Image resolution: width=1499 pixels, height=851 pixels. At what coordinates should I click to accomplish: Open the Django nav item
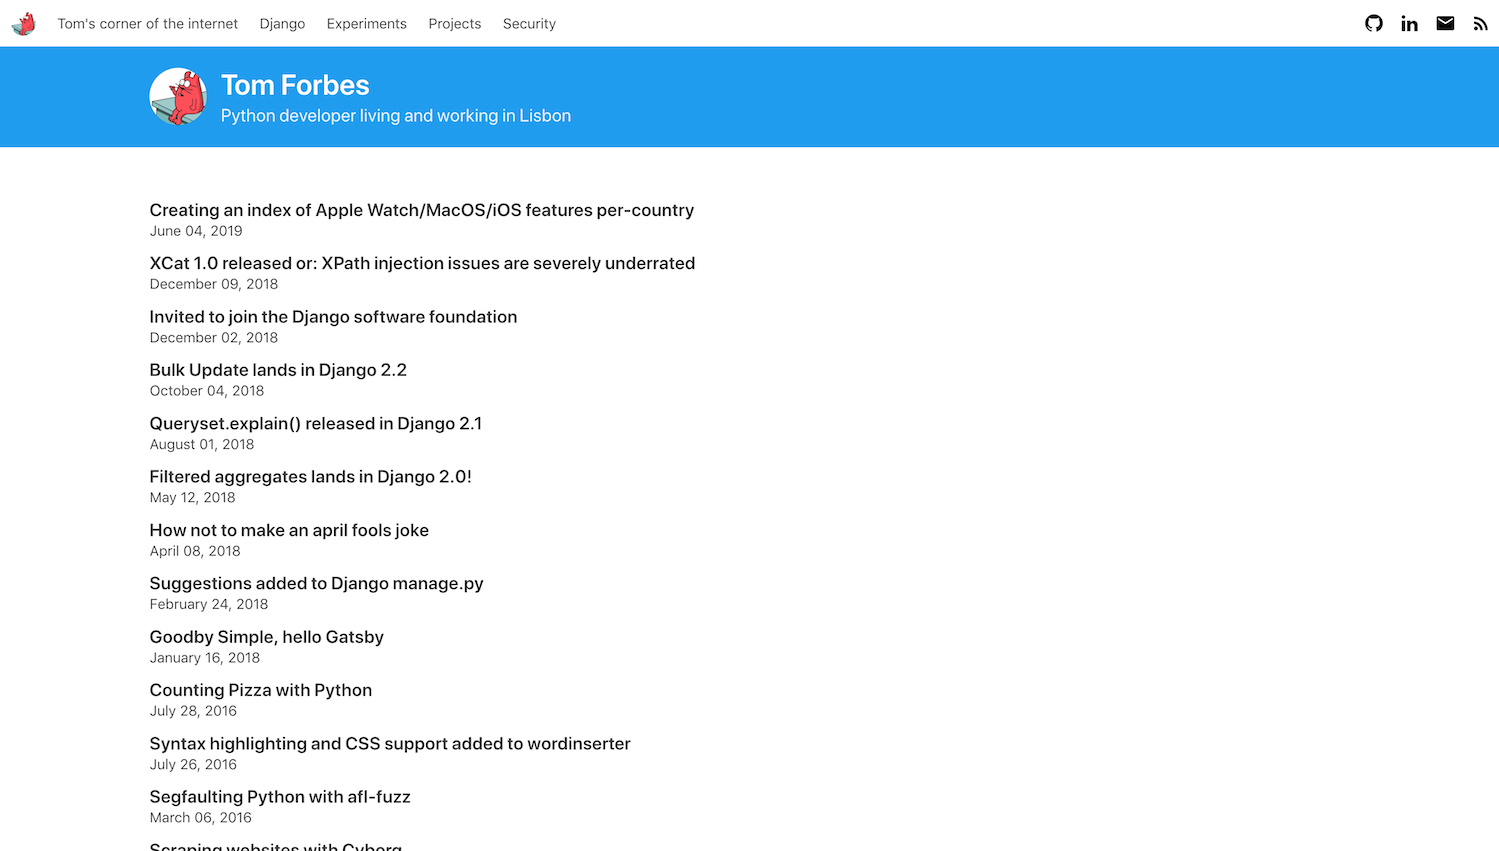[282, 24]
